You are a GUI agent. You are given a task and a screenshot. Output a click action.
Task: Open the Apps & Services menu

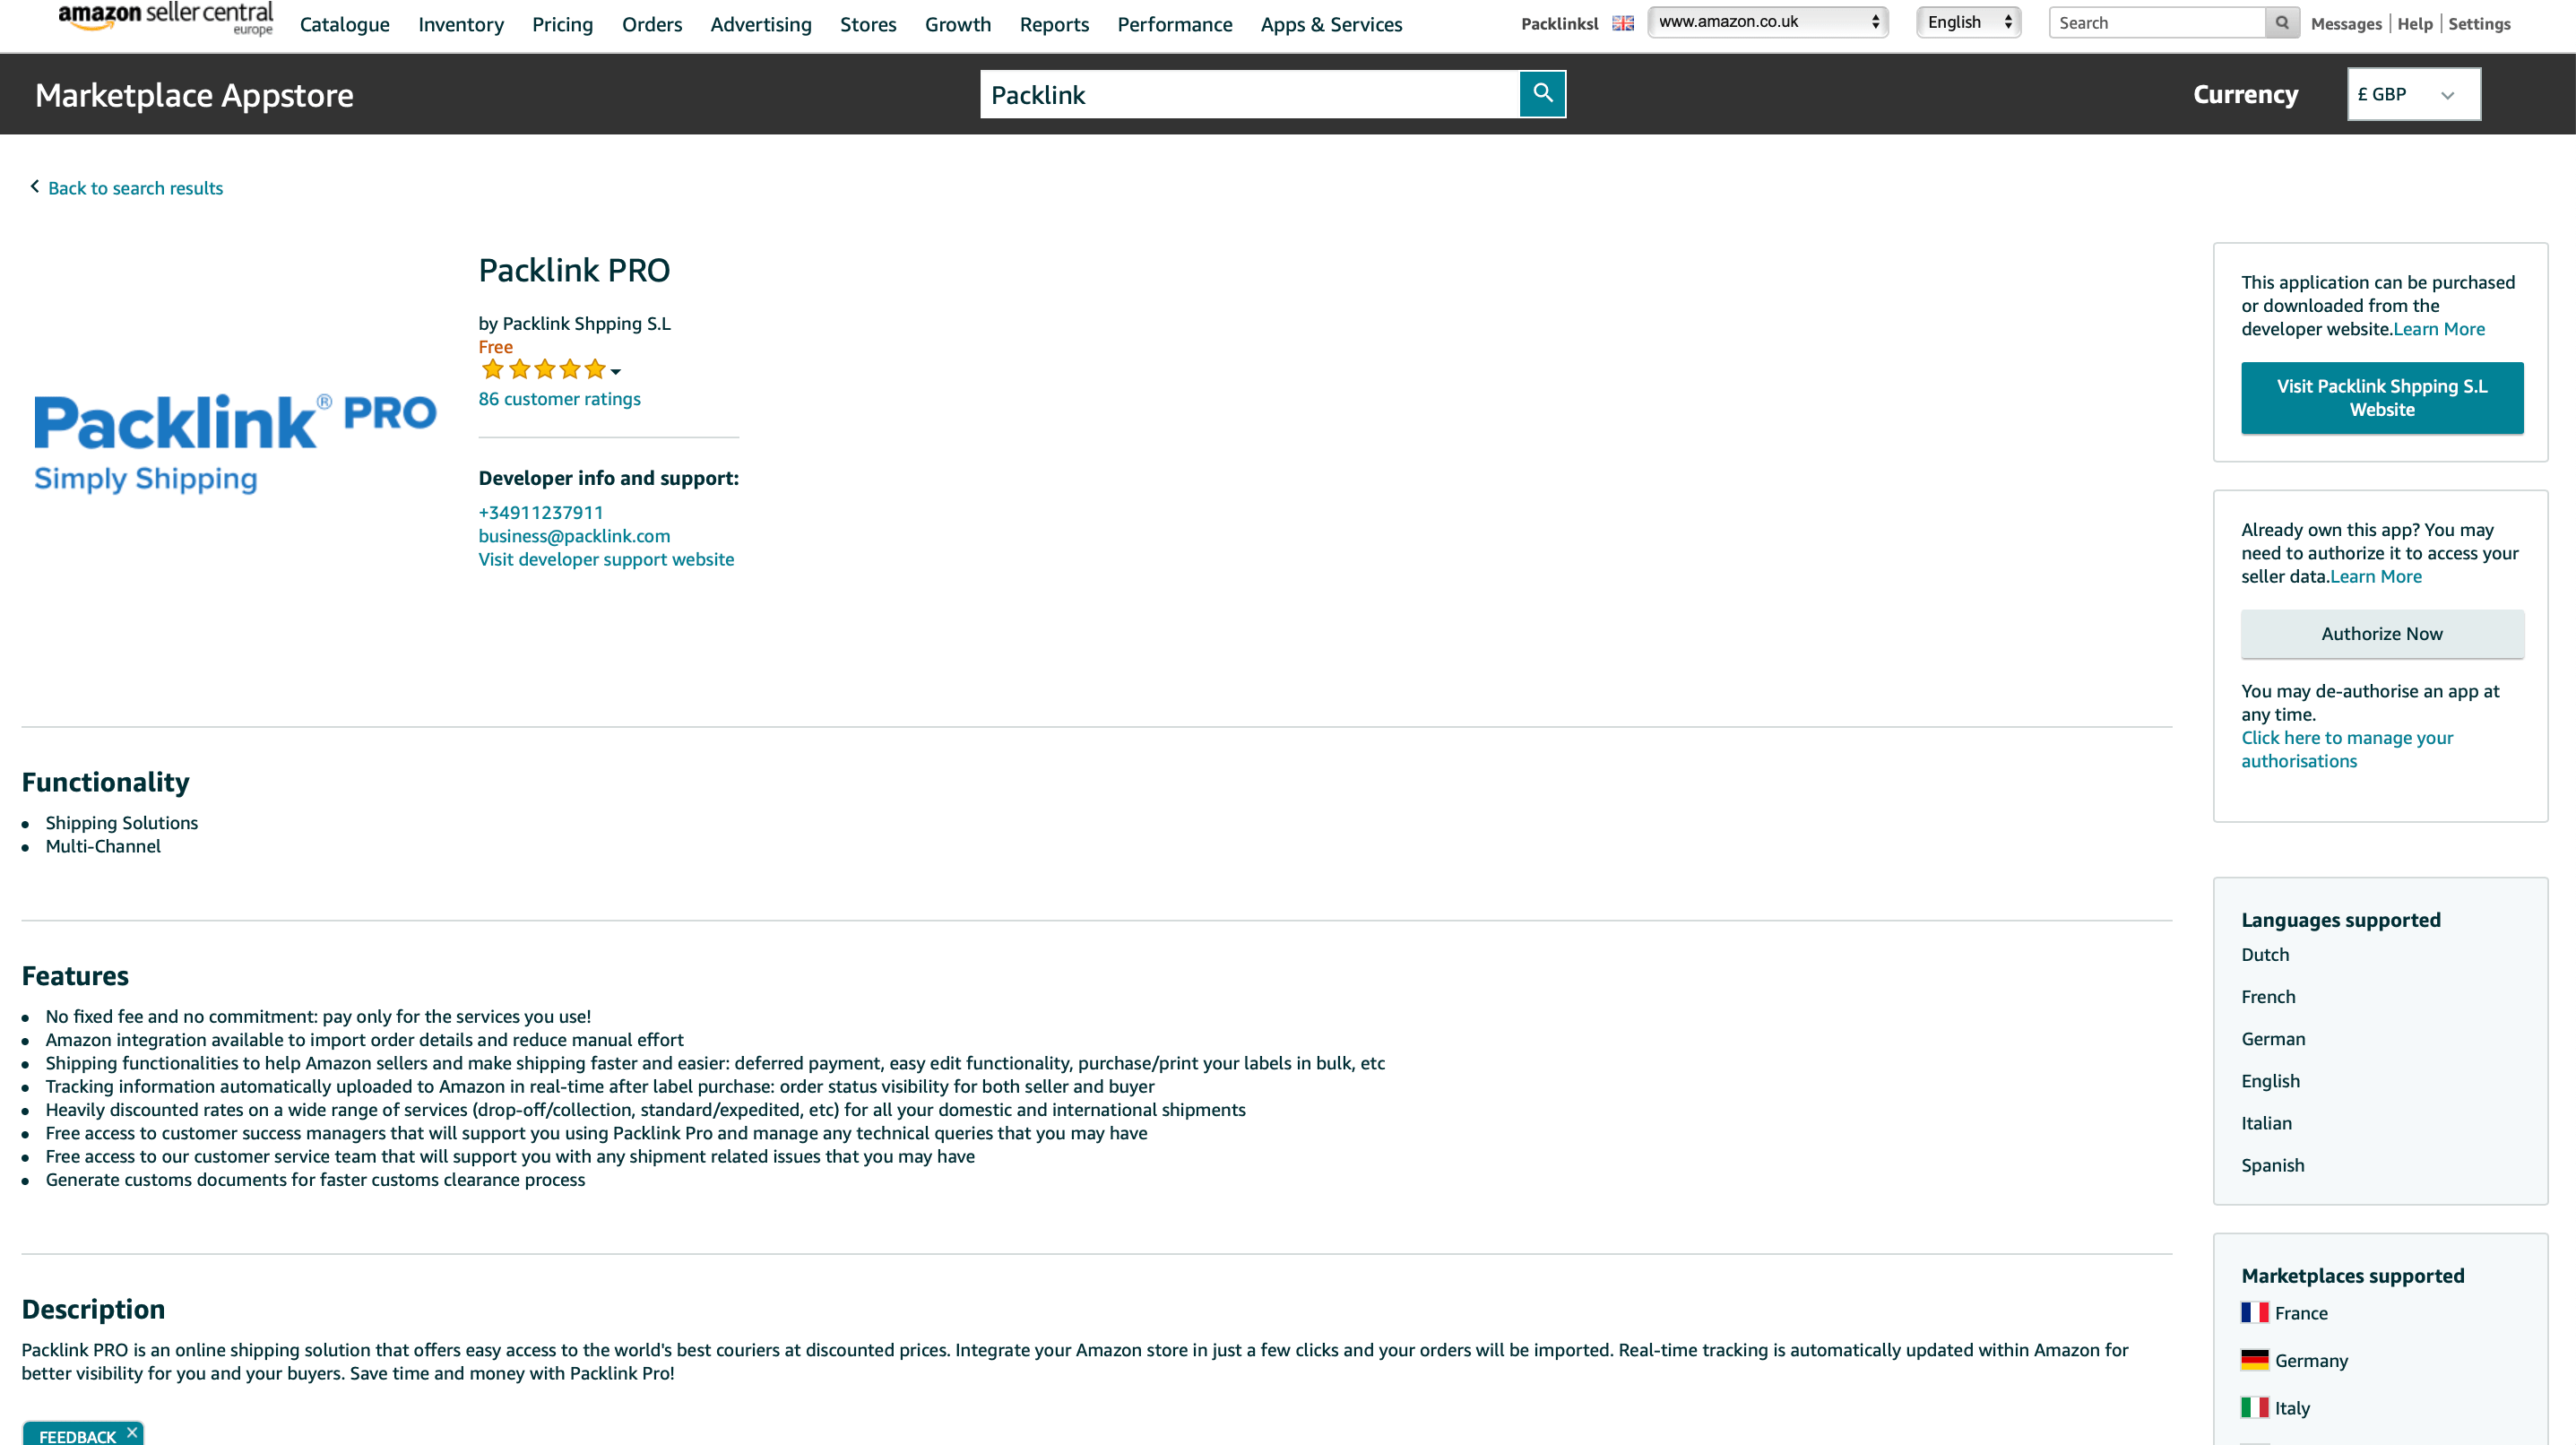click(x=1331, y=24)
